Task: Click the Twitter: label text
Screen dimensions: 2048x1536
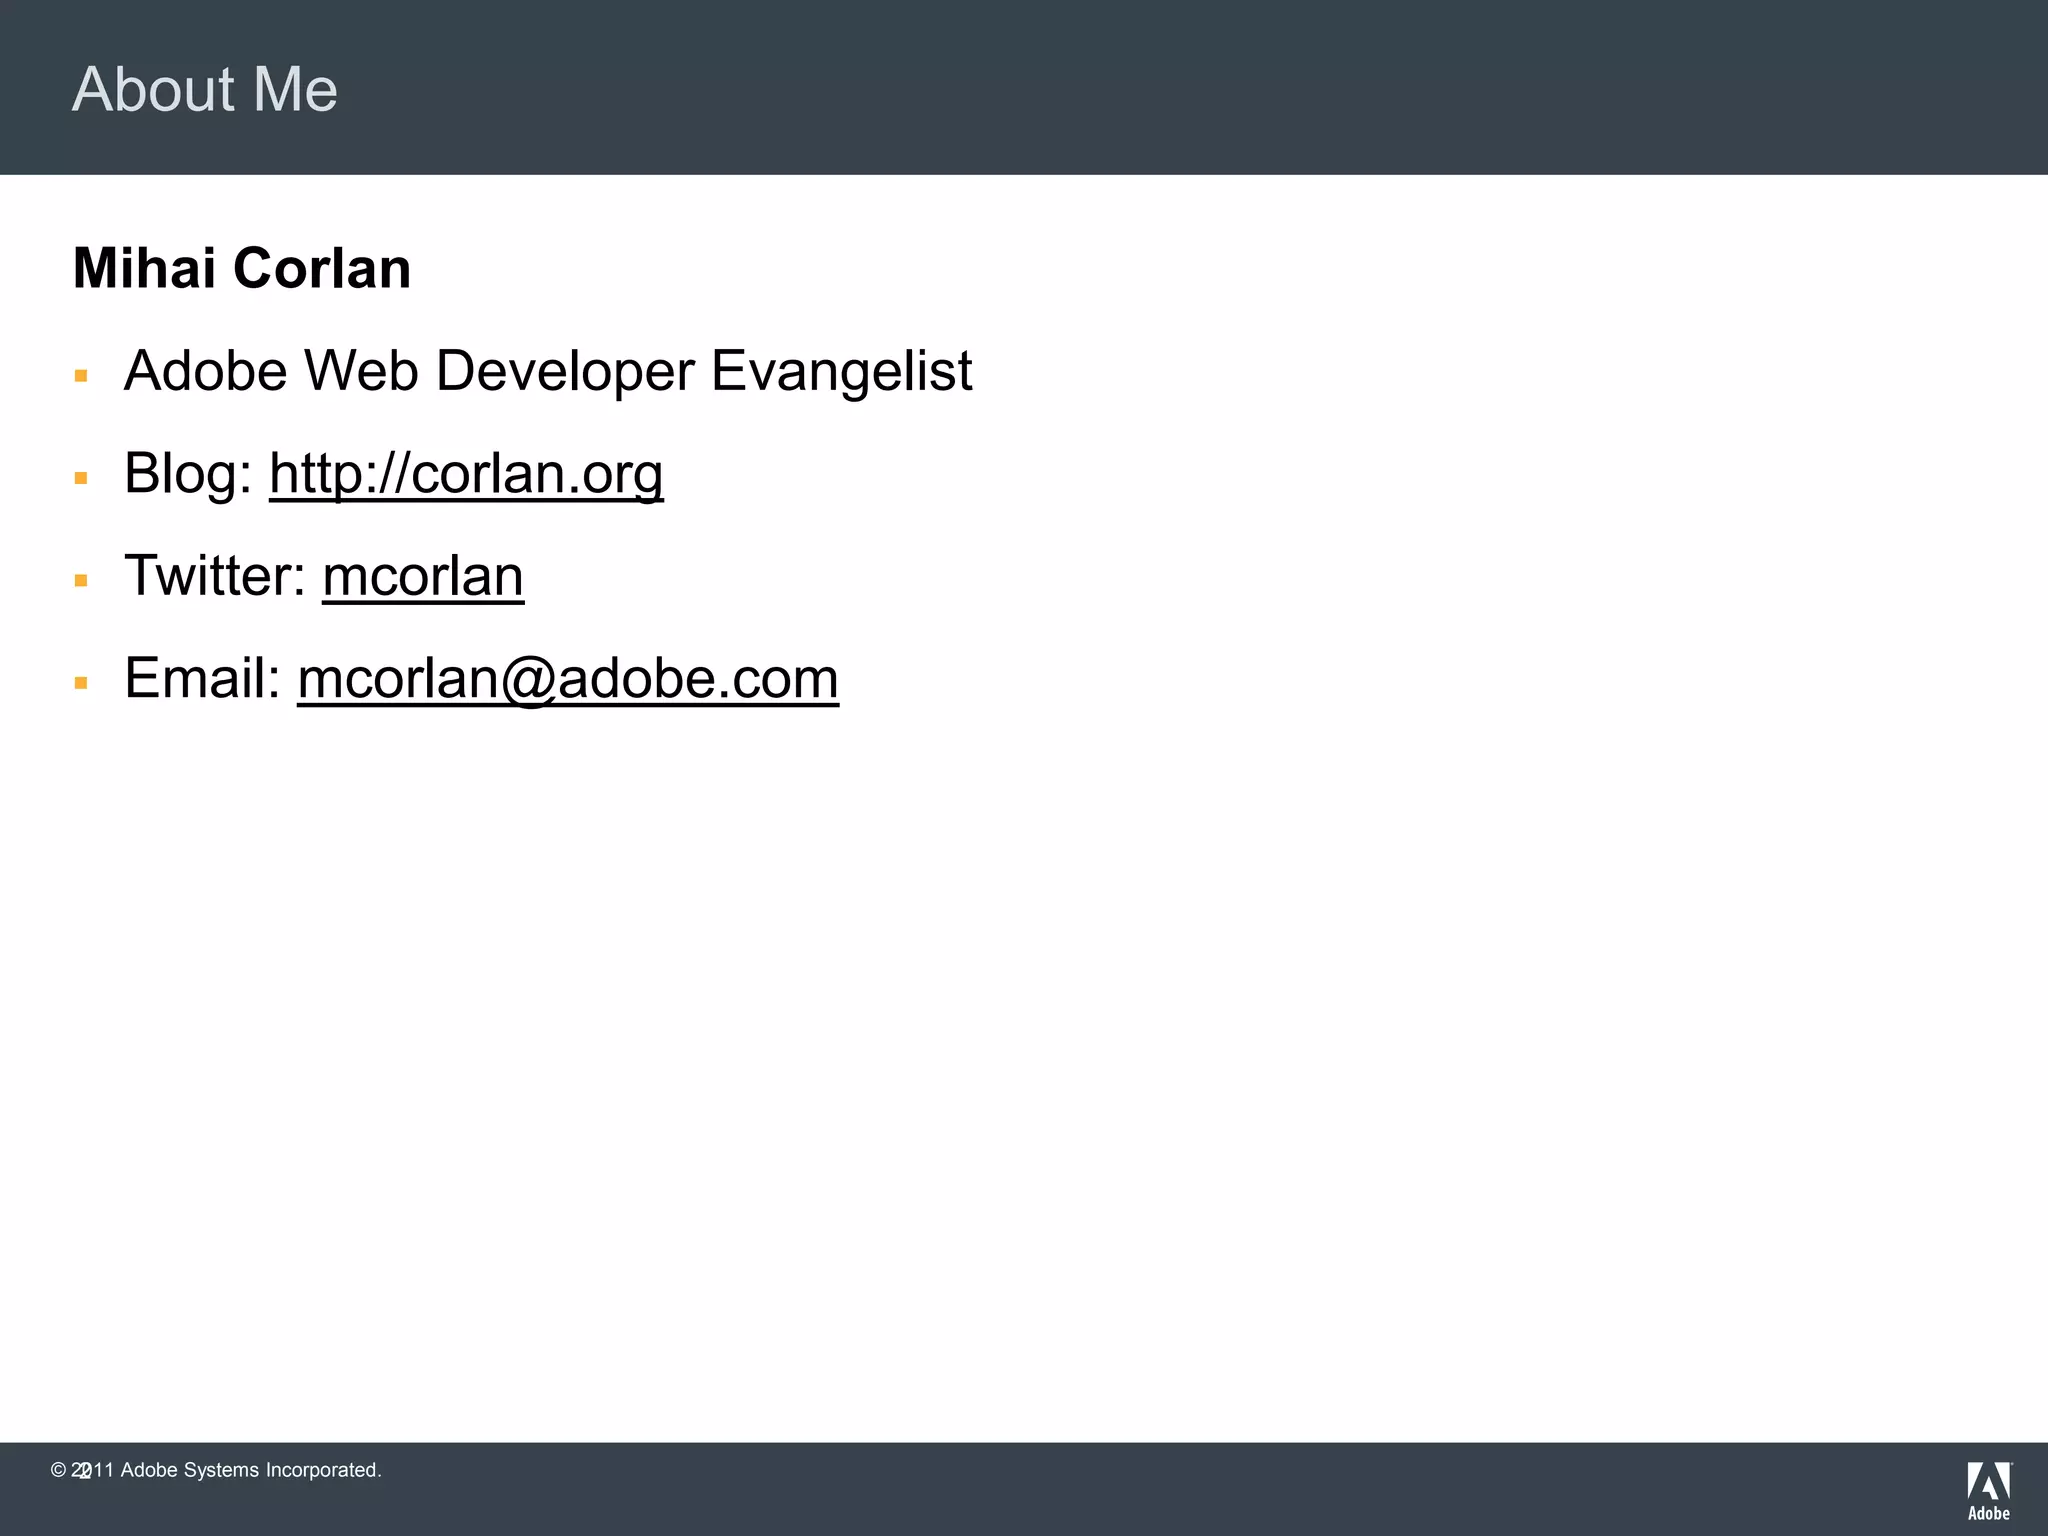Action: pos(214,576)
